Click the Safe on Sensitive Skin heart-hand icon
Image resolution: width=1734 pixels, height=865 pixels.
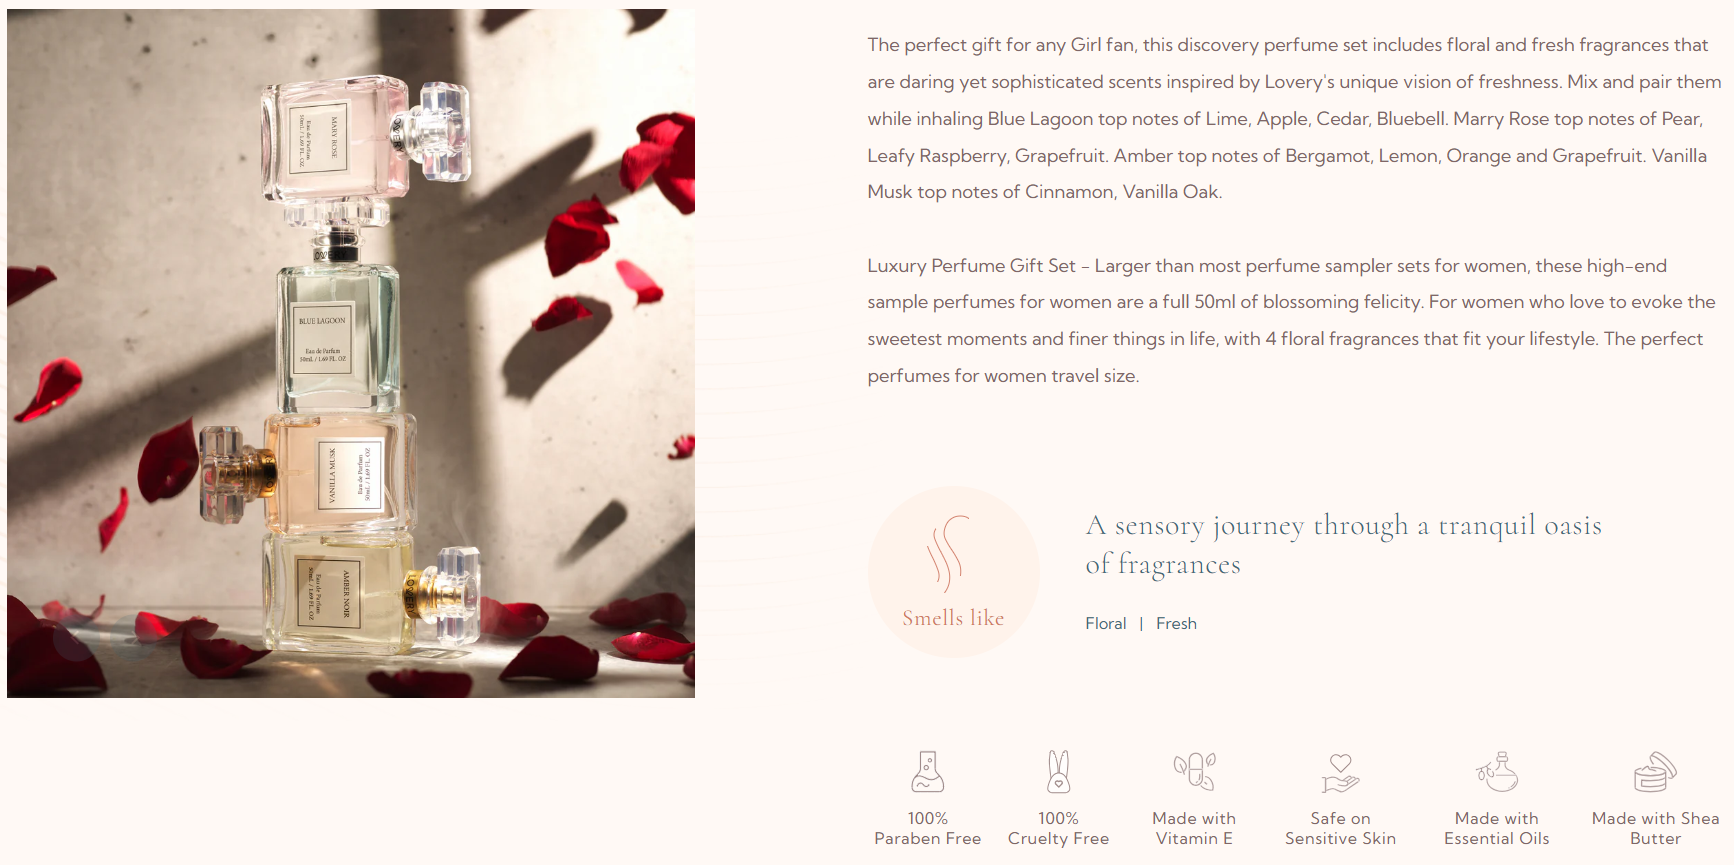[1340, 773]
